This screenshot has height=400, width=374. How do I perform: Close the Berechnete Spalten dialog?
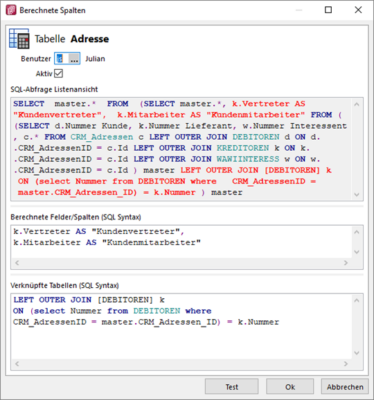(358, 10)
